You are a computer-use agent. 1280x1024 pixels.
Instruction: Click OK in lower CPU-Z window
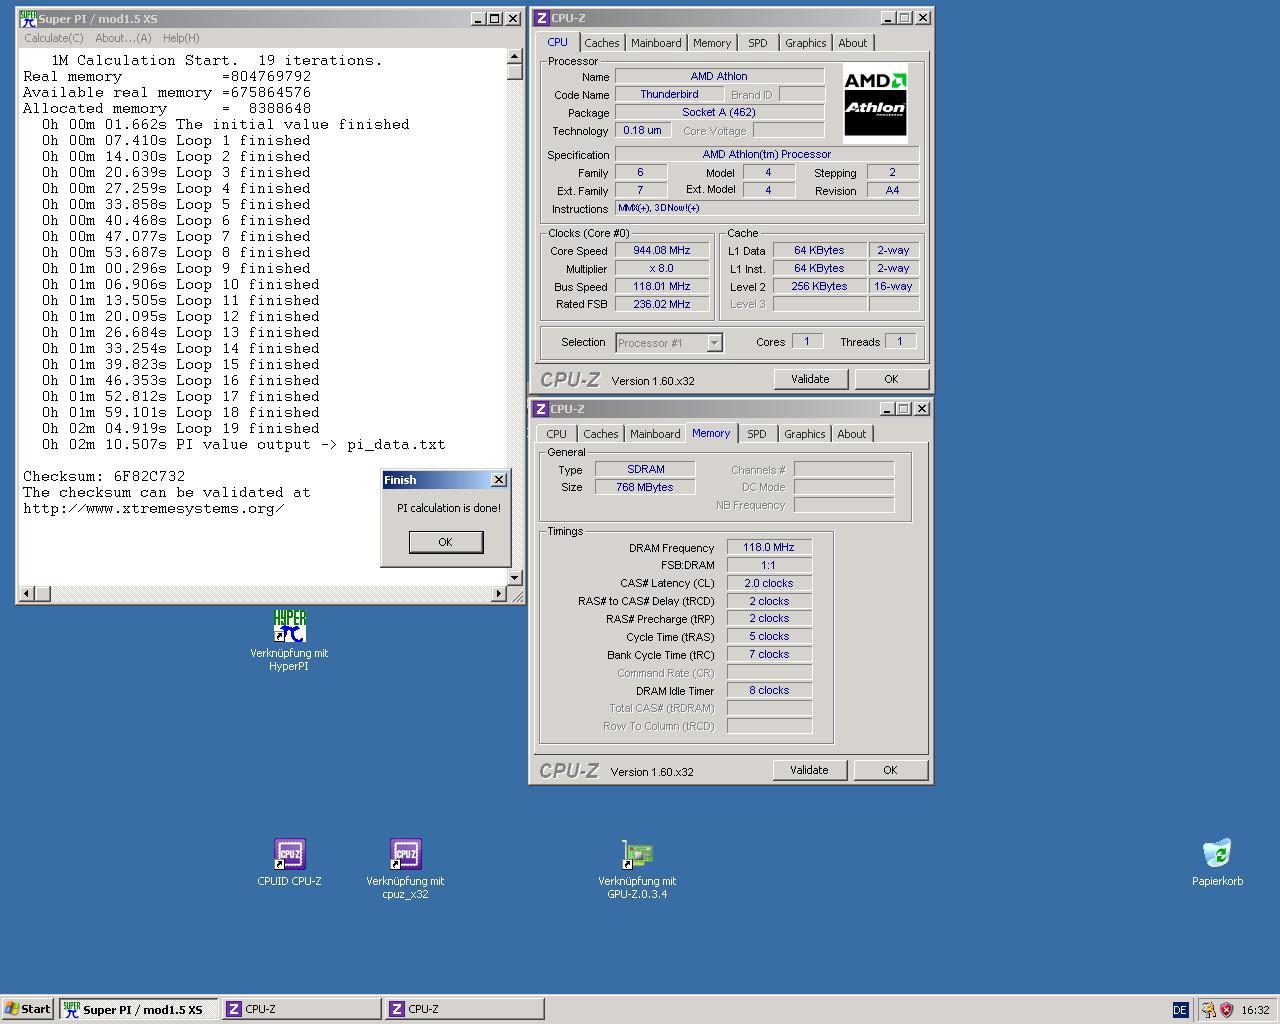coord(890,770)
